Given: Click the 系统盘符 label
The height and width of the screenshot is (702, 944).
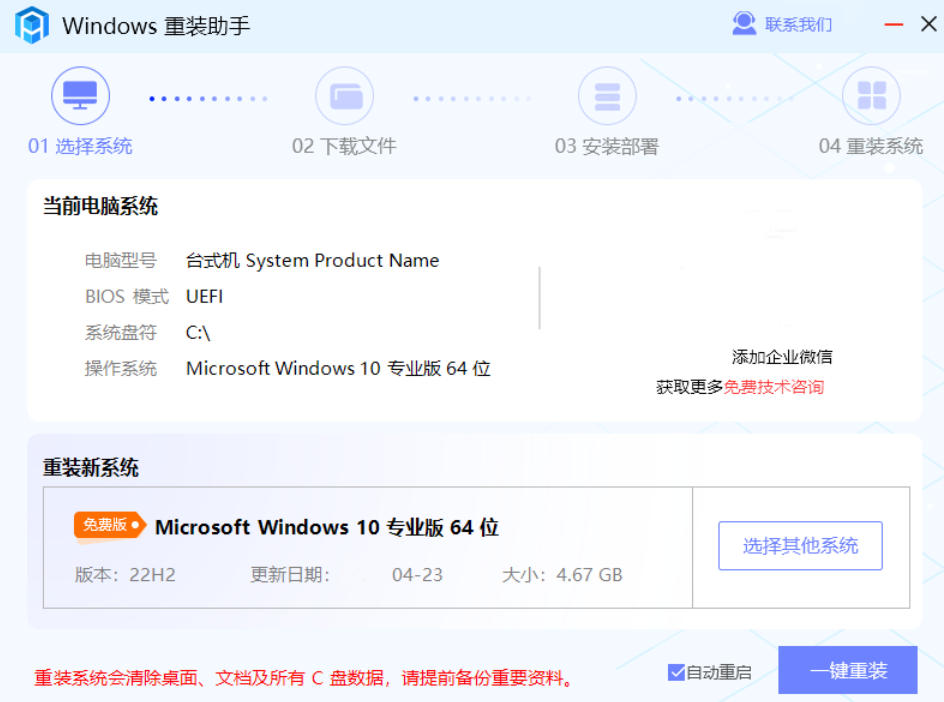Looking at the screenshot, I should (x=120, y=332).
